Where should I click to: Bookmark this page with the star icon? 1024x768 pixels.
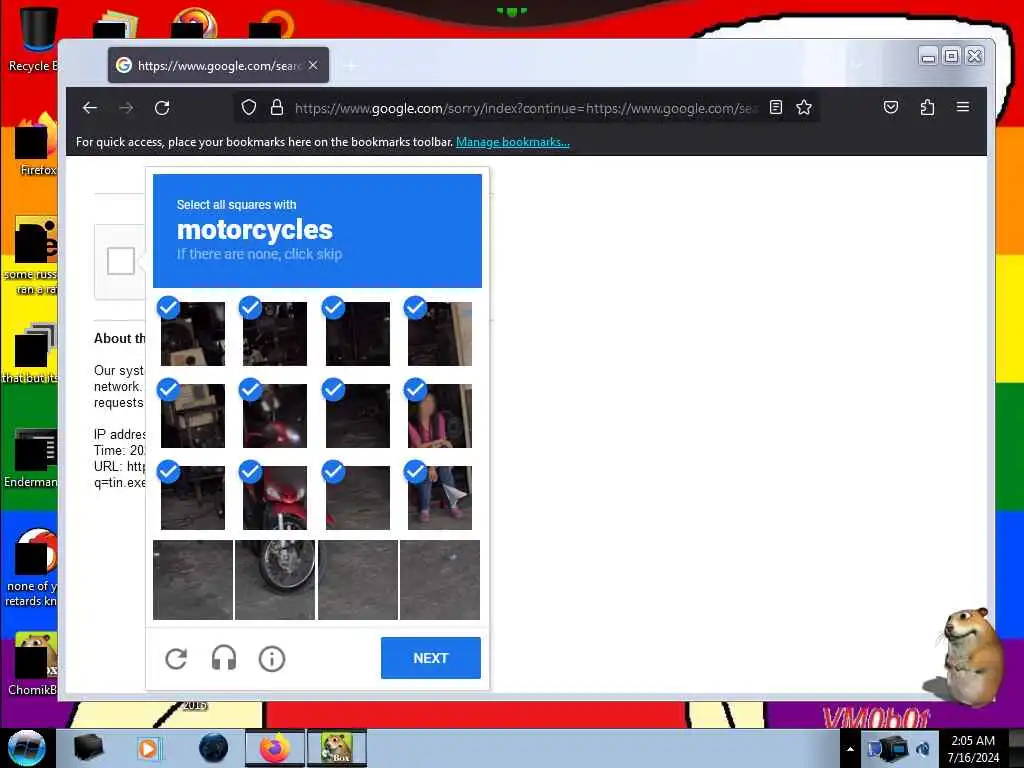pos(804,108)
